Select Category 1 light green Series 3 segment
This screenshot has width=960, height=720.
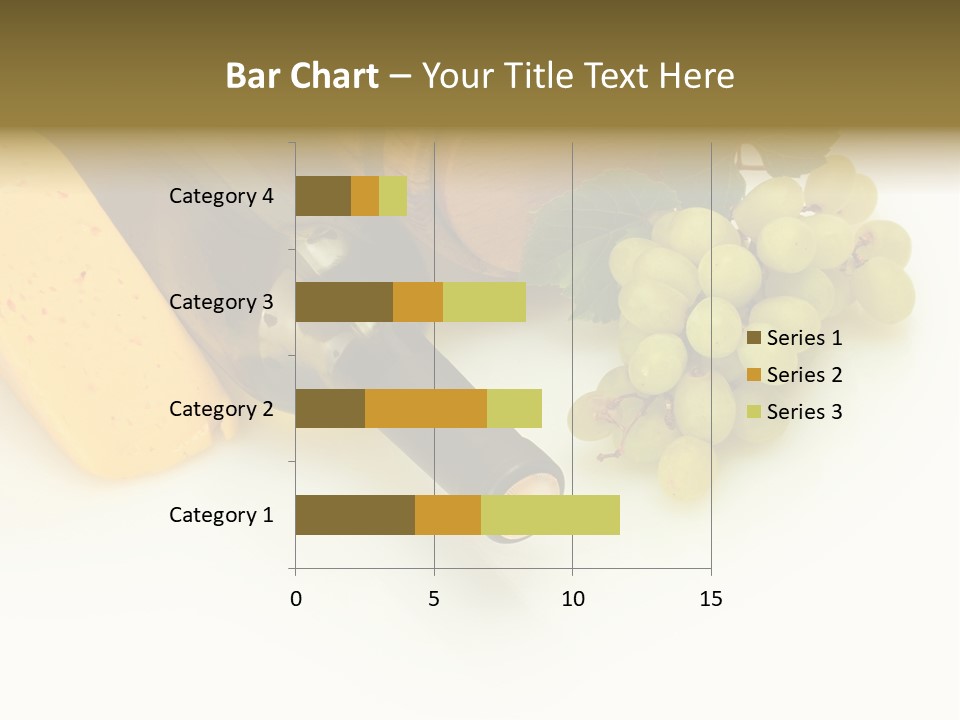tap(550, 515)
